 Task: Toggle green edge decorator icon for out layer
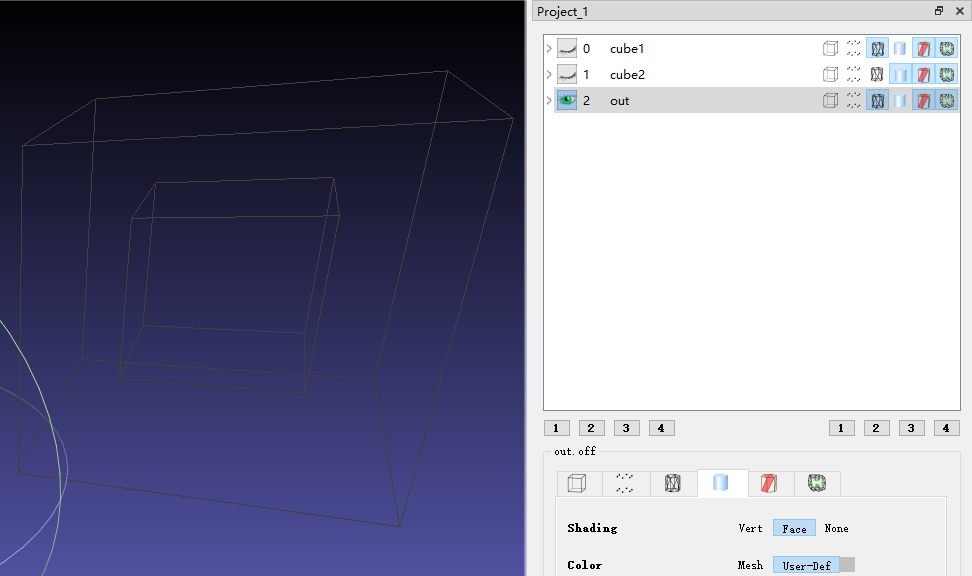[x=947, y=100]
